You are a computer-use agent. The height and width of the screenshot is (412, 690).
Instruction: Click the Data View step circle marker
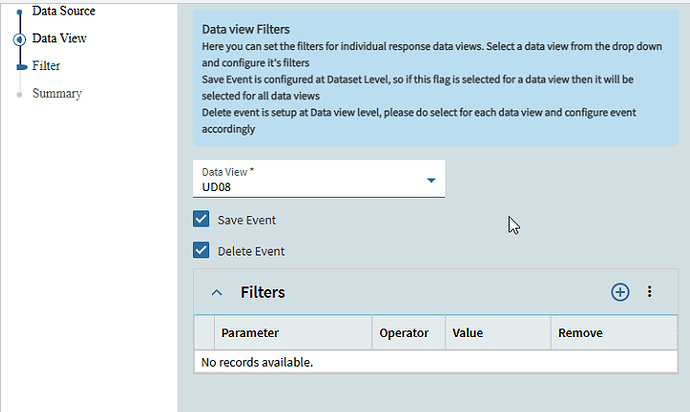click(x=19, y=39)
